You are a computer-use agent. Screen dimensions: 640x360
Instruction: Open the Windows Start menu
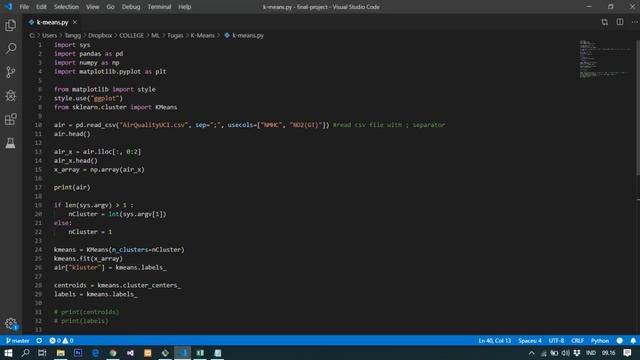click(x=8, y=353)
